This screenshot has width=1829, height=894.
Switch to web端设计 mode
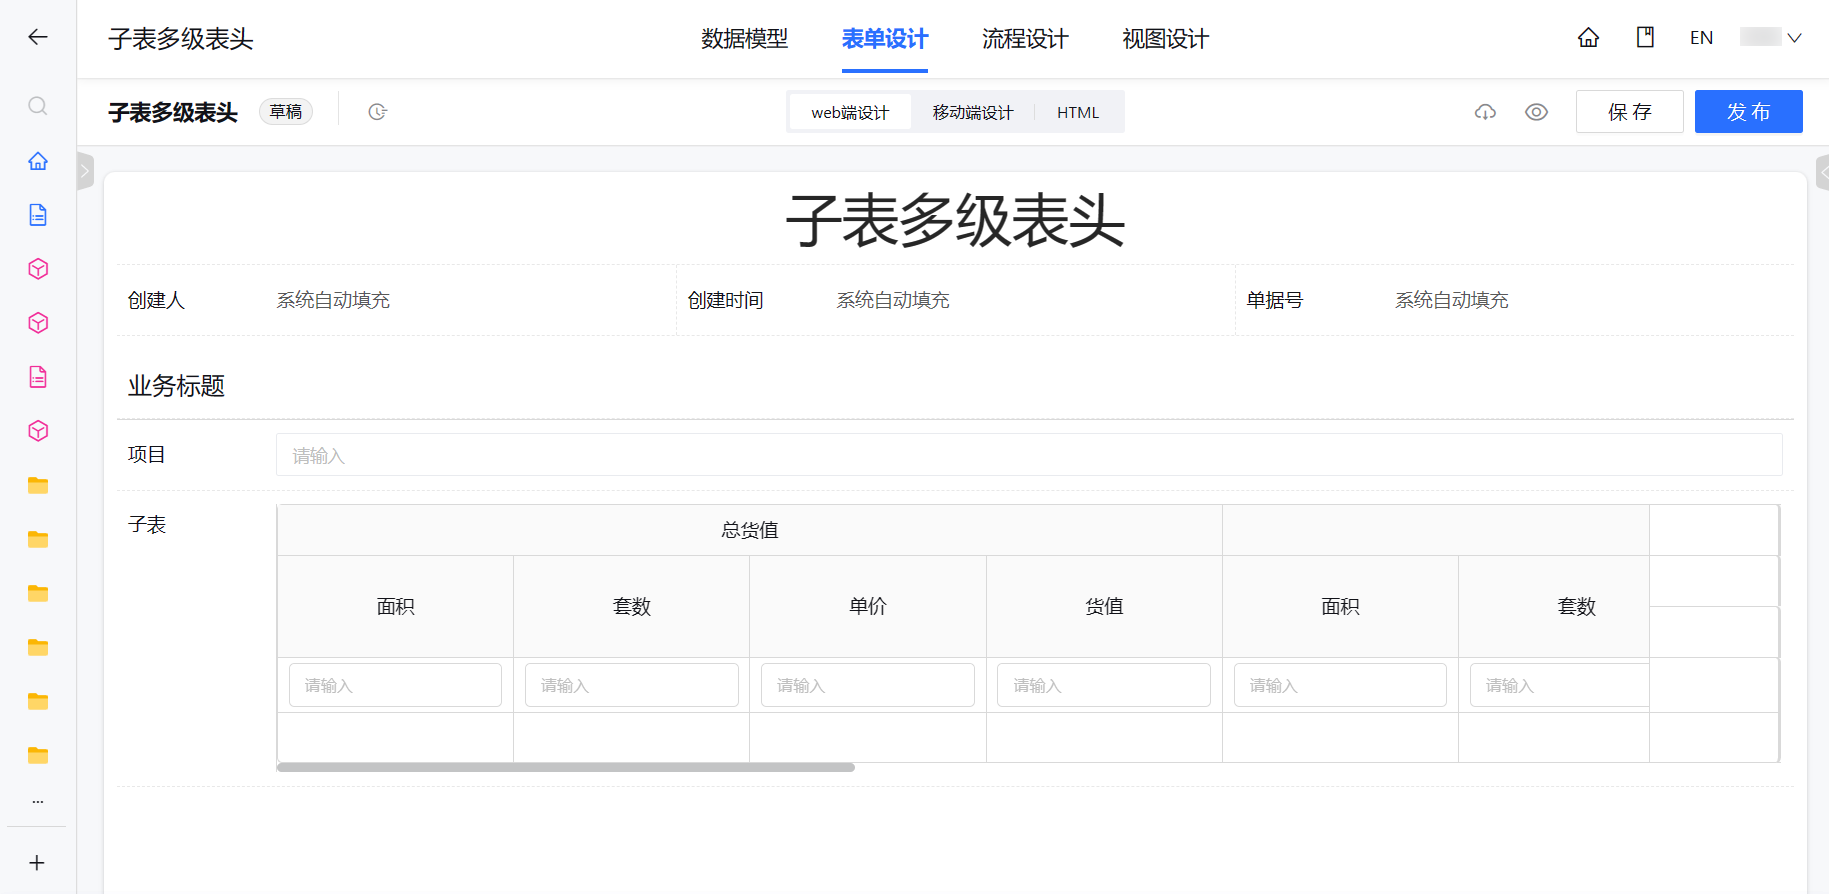point(850,112)
